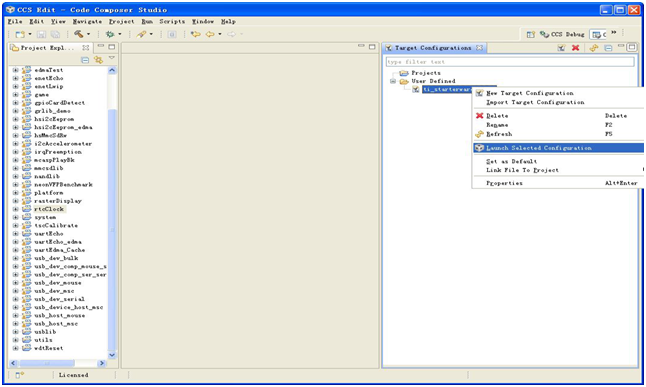
Task: Click Project Explorer scroll up arrow
Action: [112, 70]
